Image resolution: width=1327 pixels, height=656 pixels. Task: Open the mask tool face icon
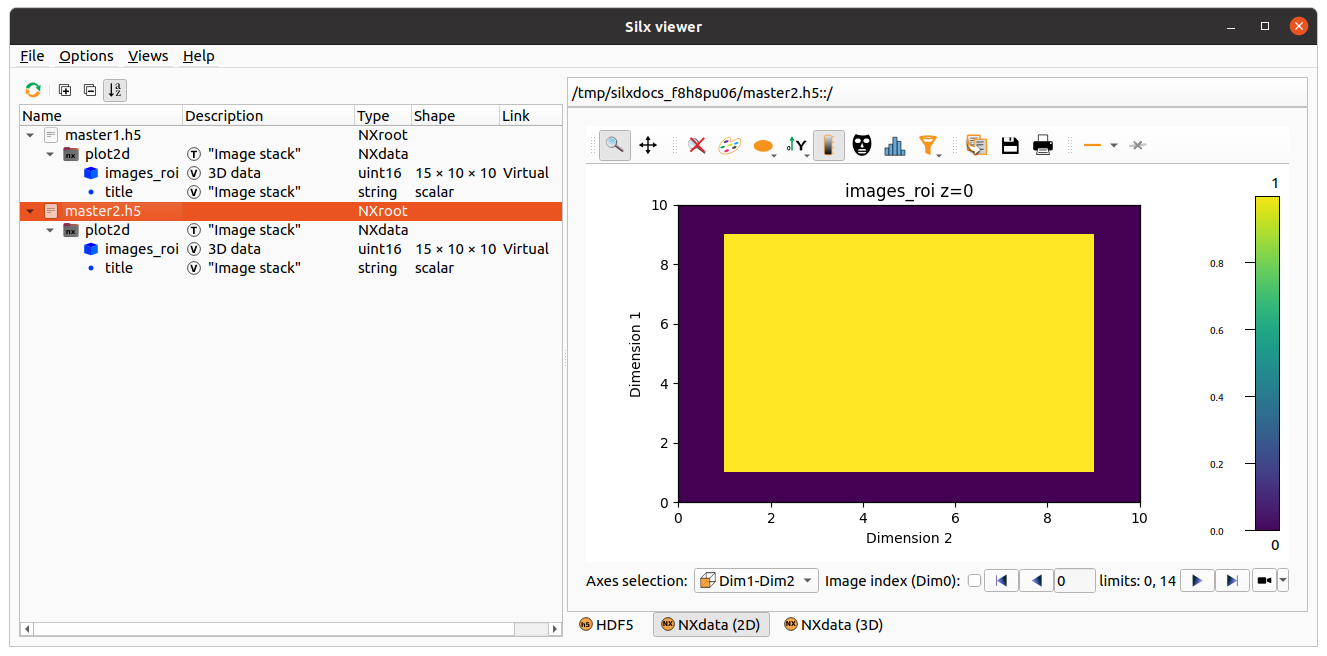tap(861, 146)
